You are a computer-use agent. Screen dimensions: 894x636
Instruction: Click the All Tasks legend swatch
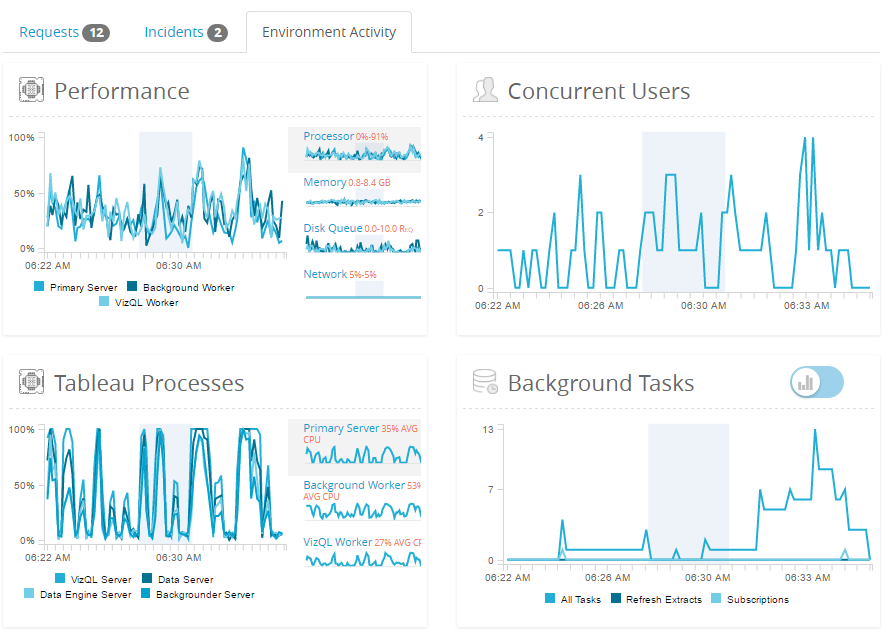pyautogui.click(x=550, y=598)
